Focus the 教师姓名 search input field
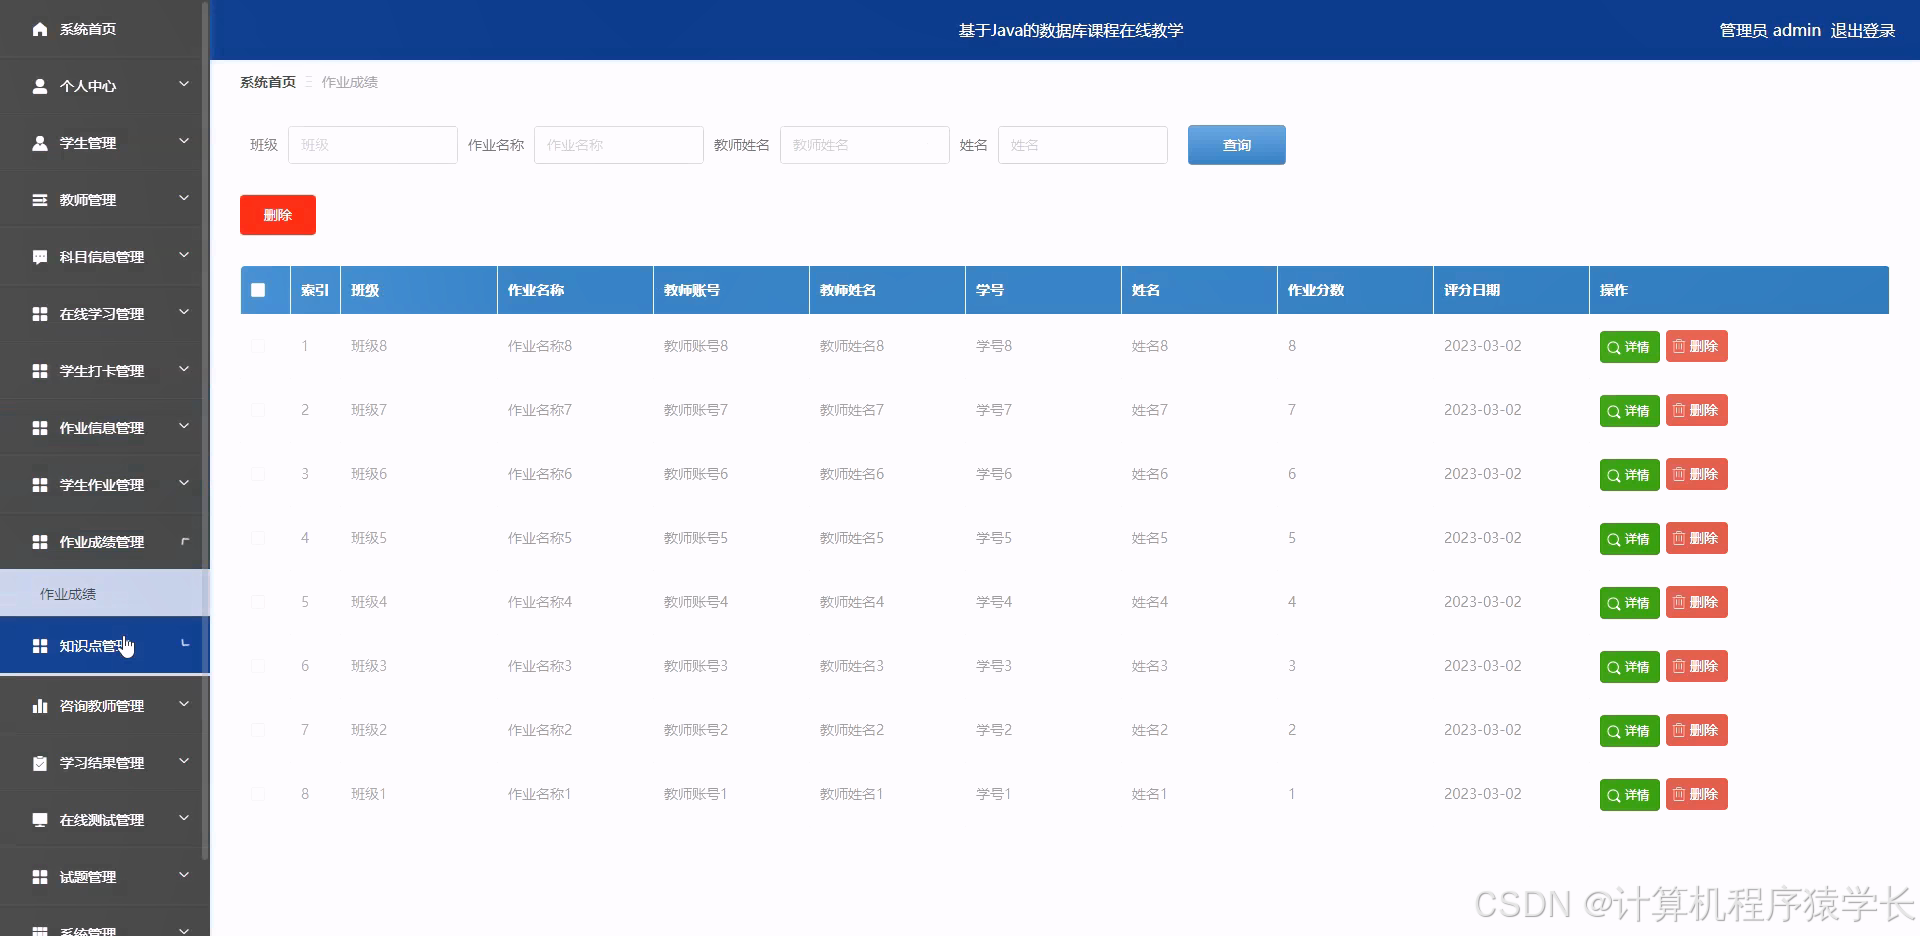Screen dimensions: 1920x936 (x=865, y=145)
